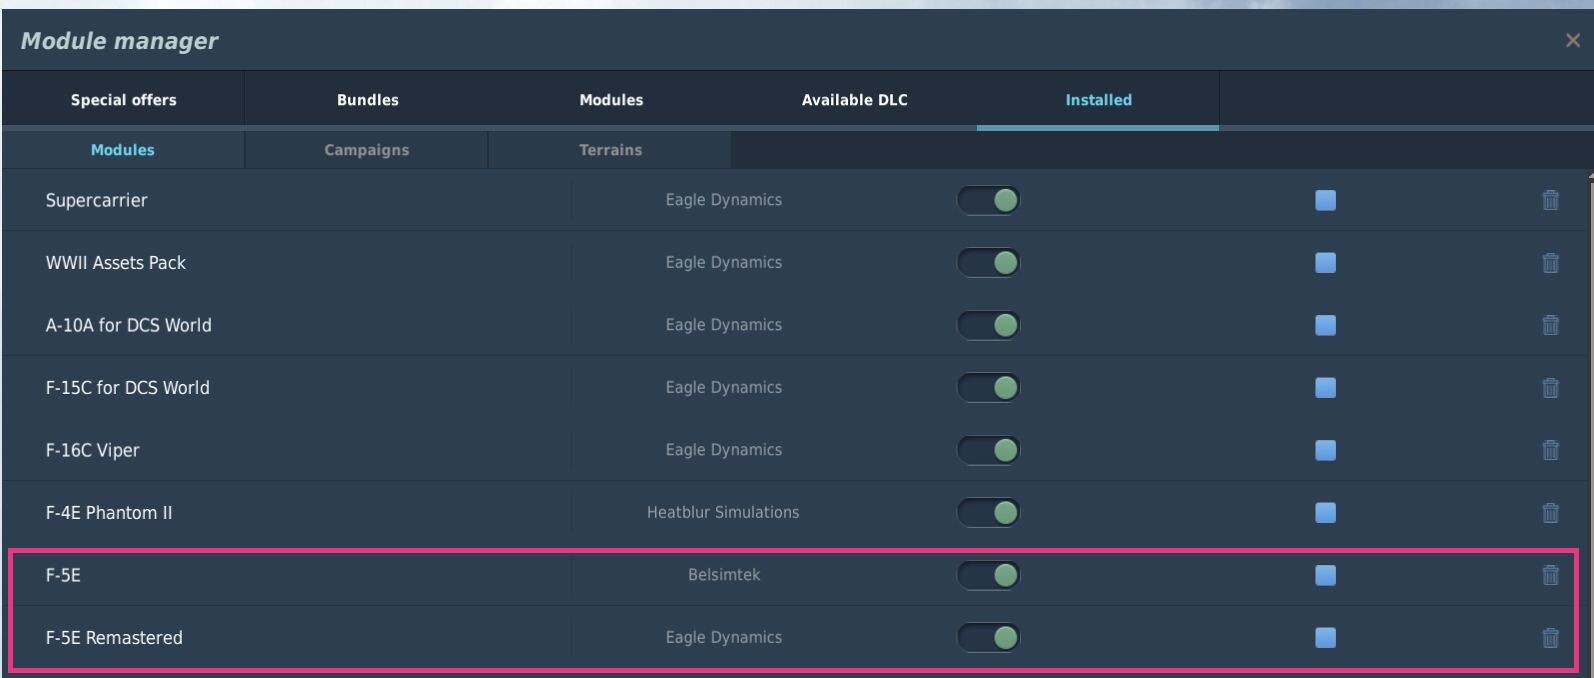Remove A-10A for DCS World via trash icon
Image resolution: width=1594 pixels, height=678 pixels.
click(x=1550, y=325)
